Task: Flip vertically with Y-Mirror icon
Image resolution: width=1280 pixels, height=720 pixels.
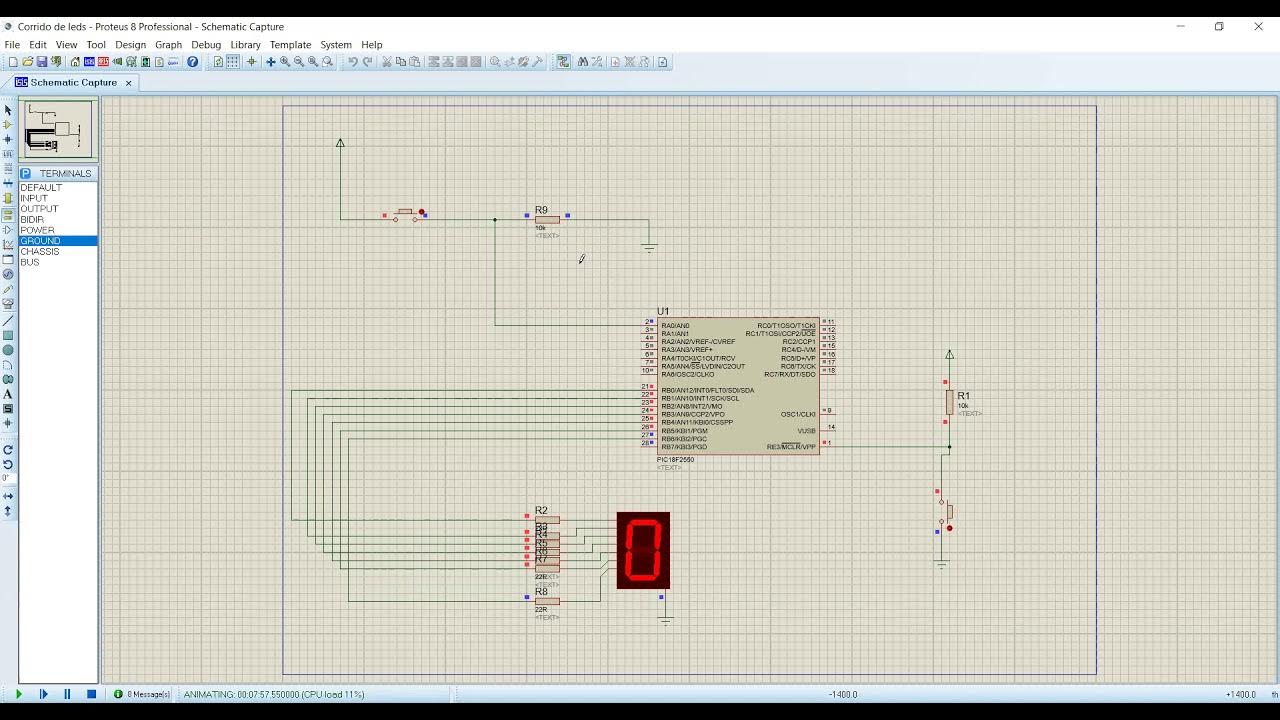Action: [8, 511]
